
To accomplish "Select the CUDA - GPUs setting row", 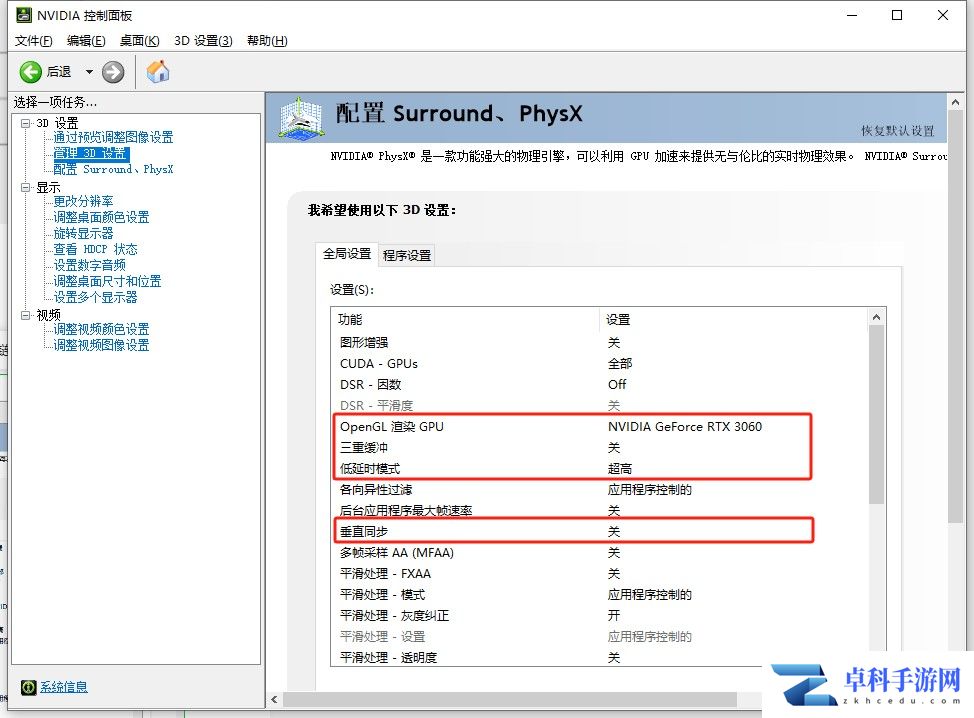I will 599,363.
